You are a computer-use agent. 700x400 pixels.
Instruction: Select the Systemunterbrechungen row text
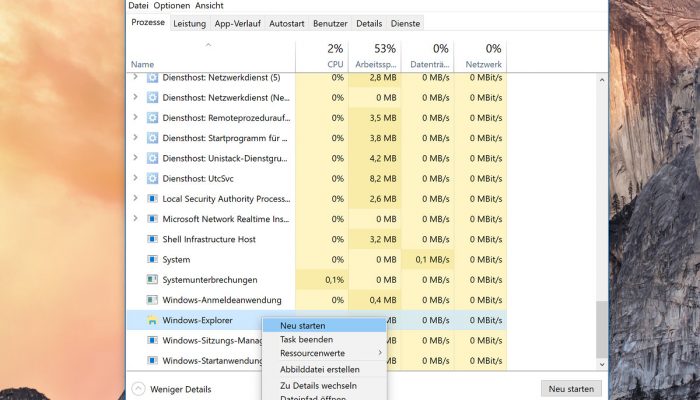(x=210, y=280)
